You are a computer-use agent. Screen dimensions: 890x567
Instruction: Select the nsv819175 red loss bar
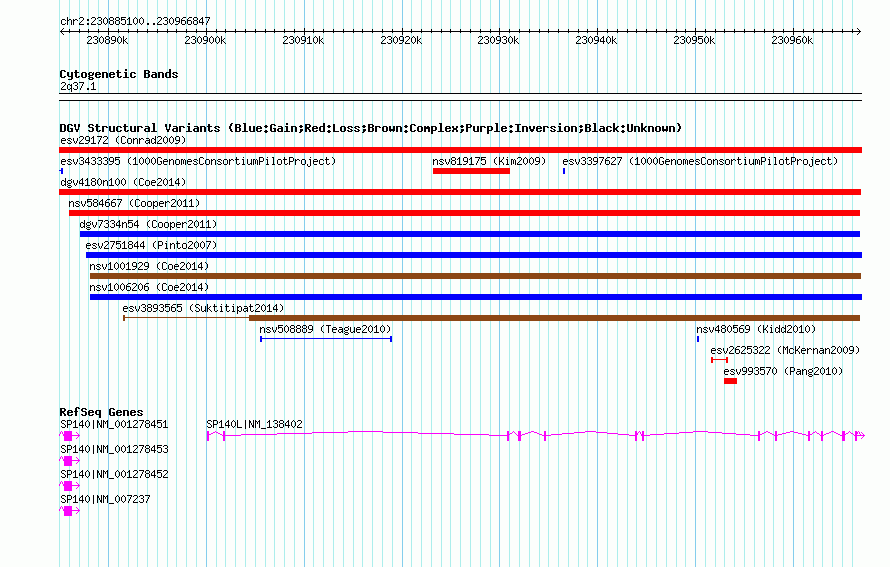471,171
